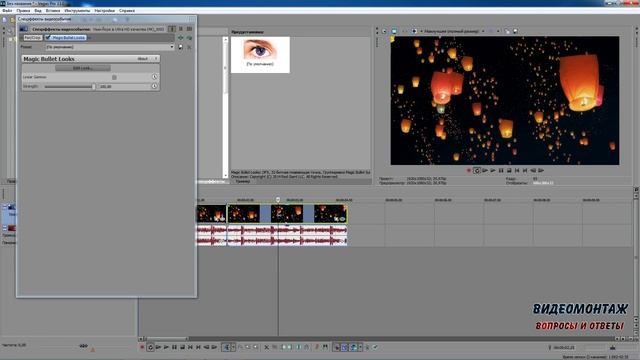Go to start in timeline transport bar
The width and height of the screenshot is (640, 360).
190,347
